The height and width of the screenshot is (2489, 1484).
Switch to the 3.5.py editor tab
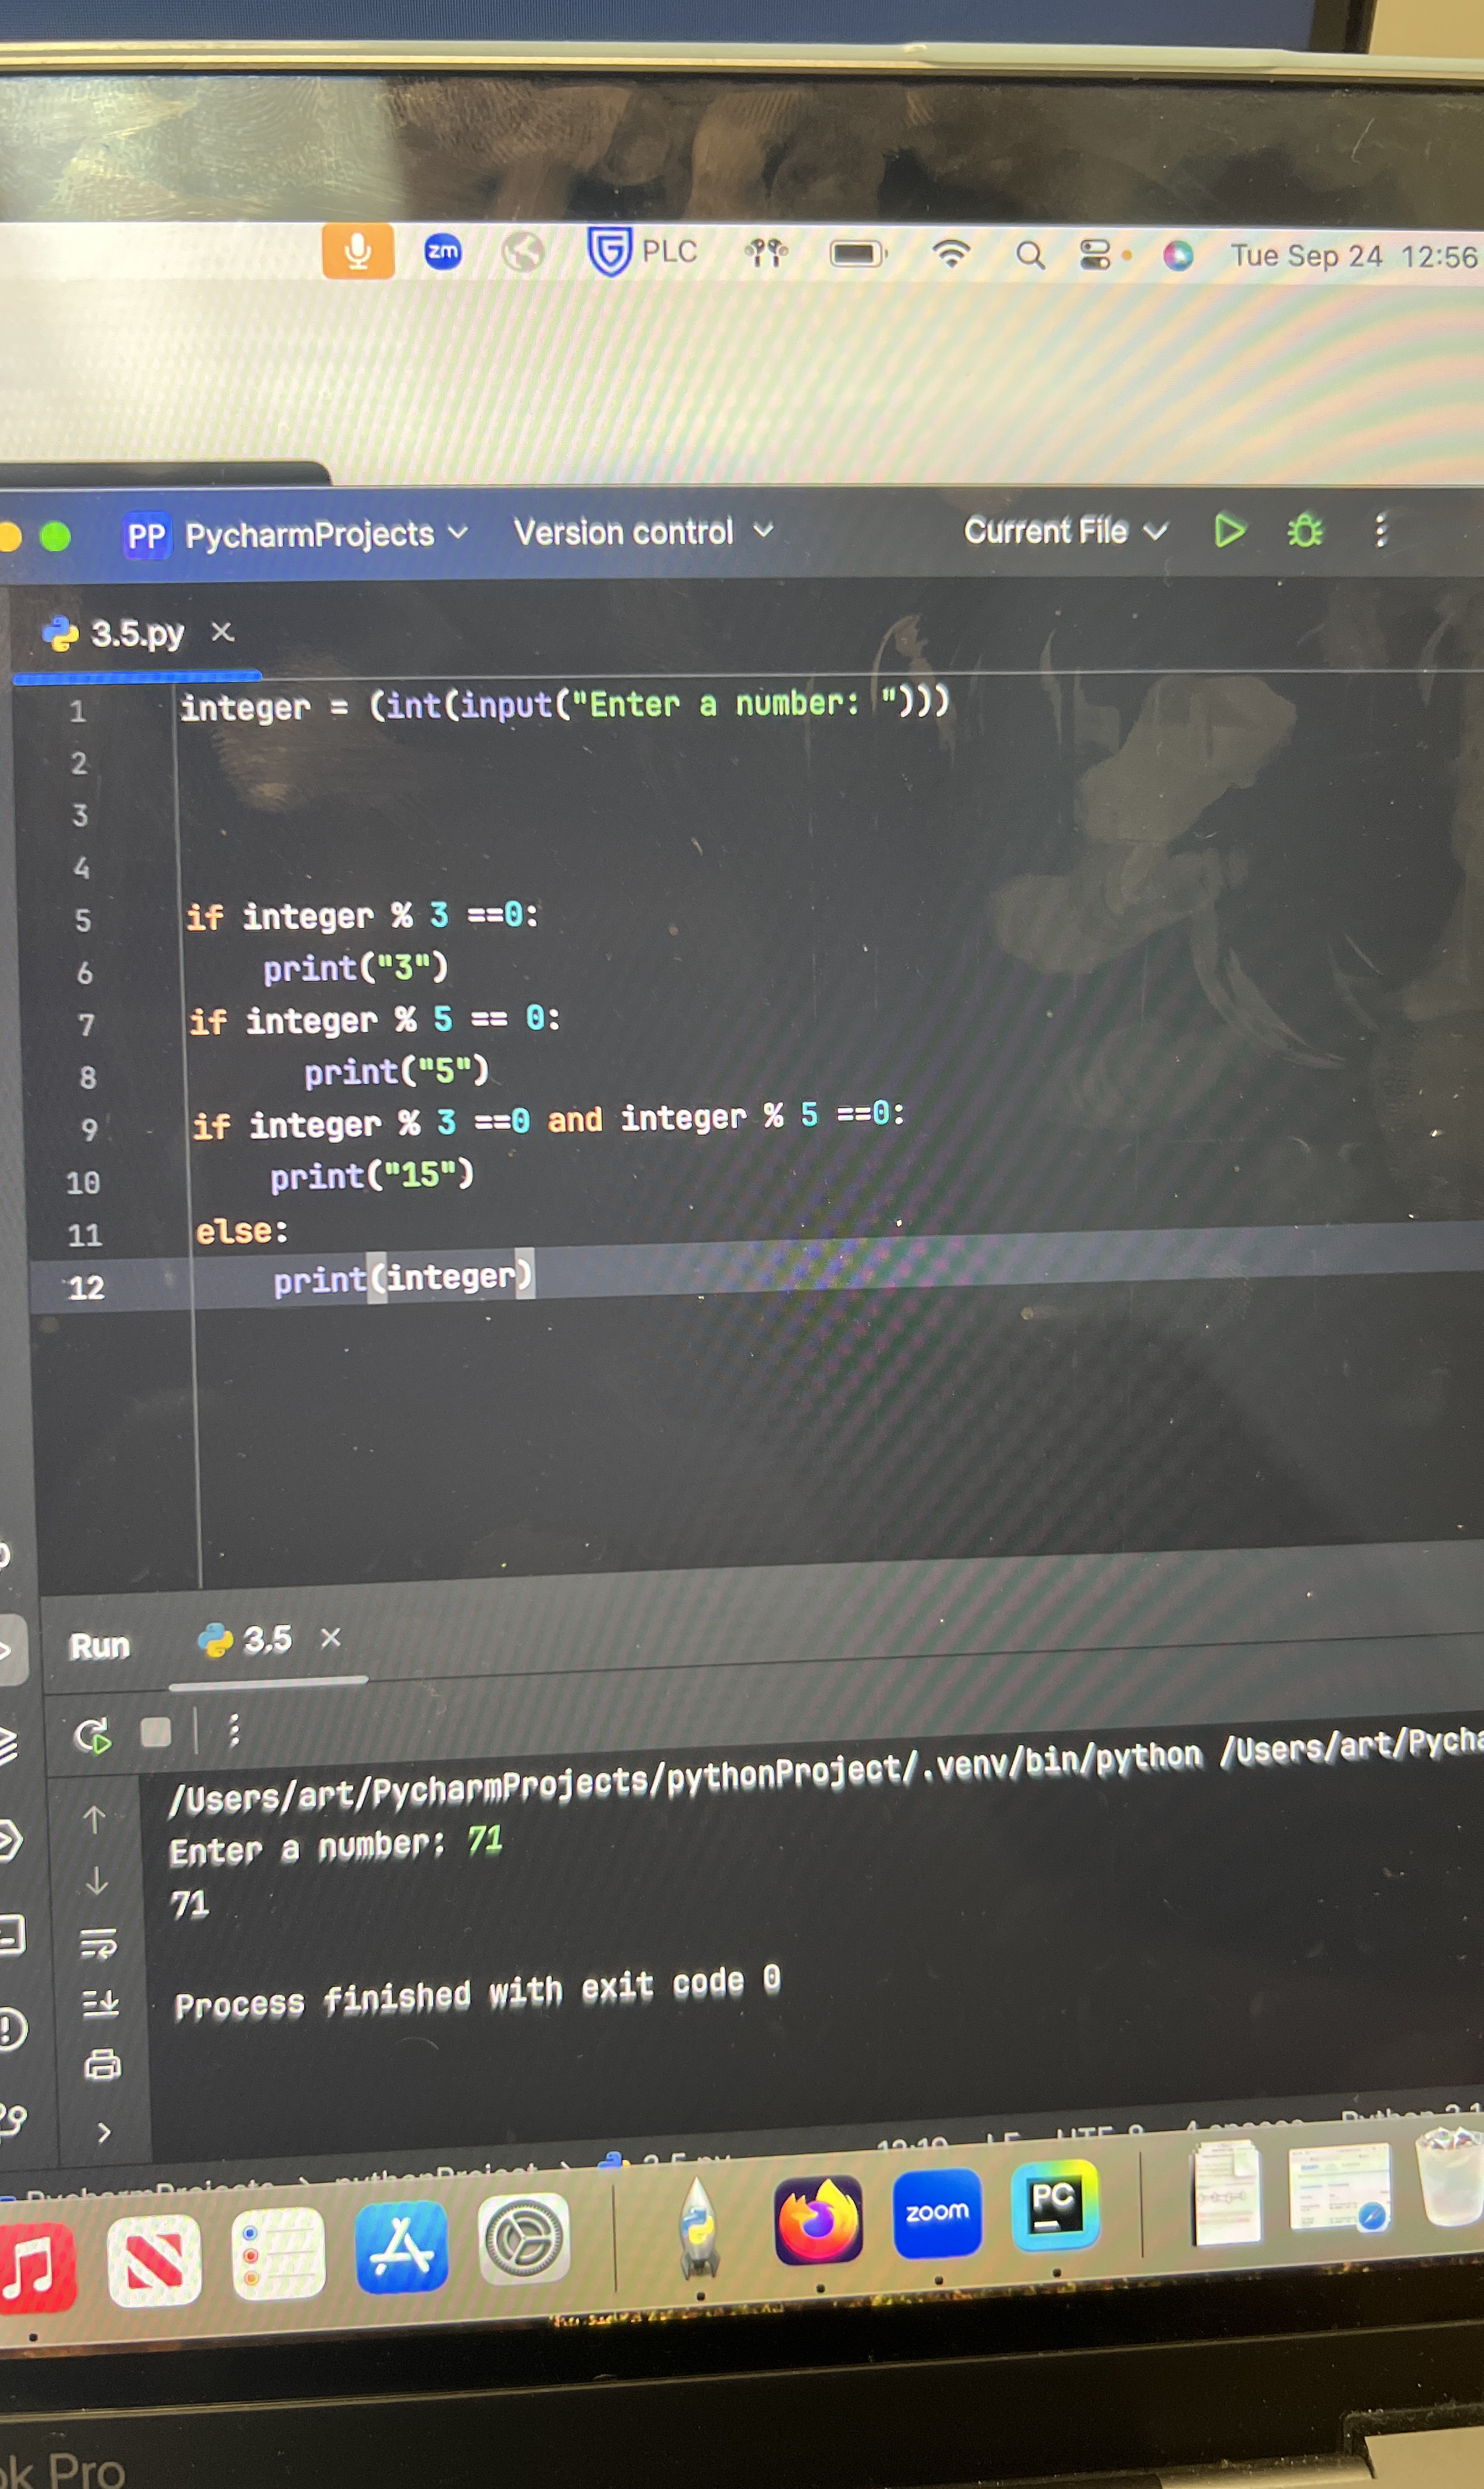[x=135, y=633]
